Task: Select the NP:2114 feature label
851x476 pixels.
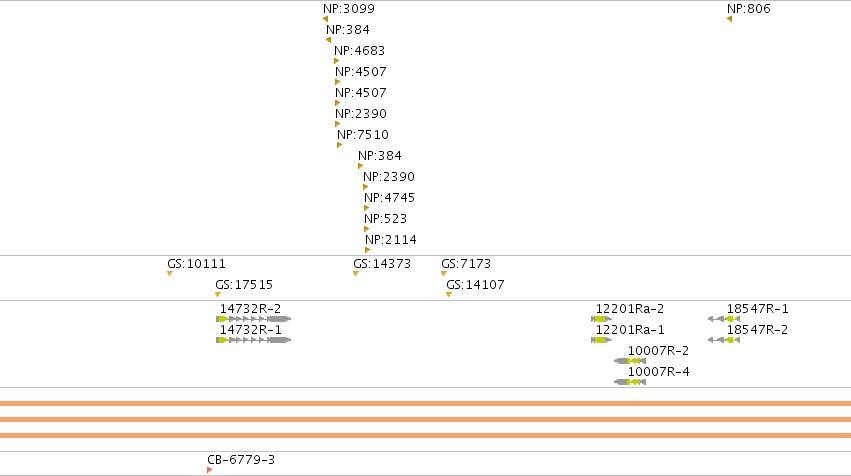Action: [x=391, y=240]
